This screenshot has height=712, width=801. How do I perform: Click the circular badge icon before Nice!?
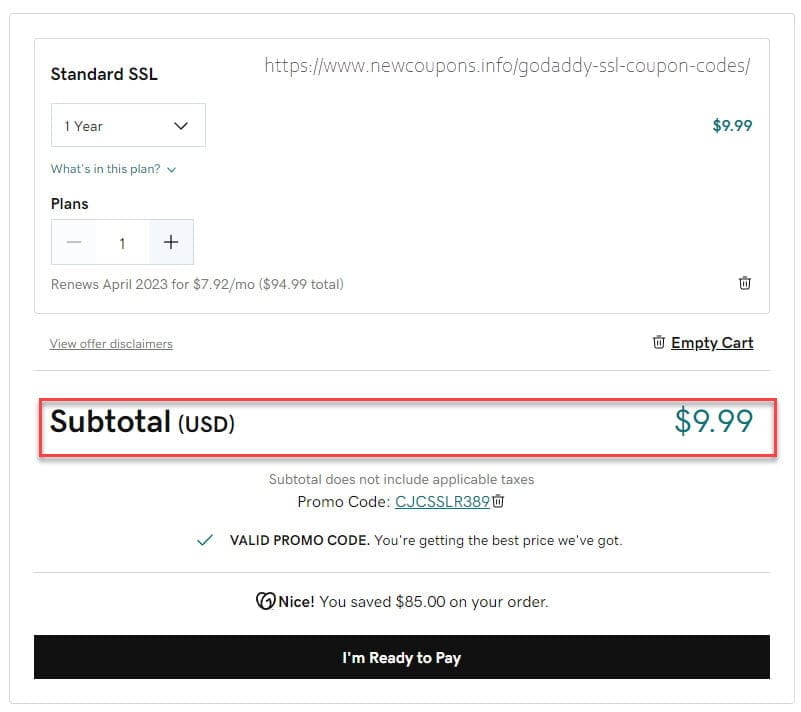(263, 601)
